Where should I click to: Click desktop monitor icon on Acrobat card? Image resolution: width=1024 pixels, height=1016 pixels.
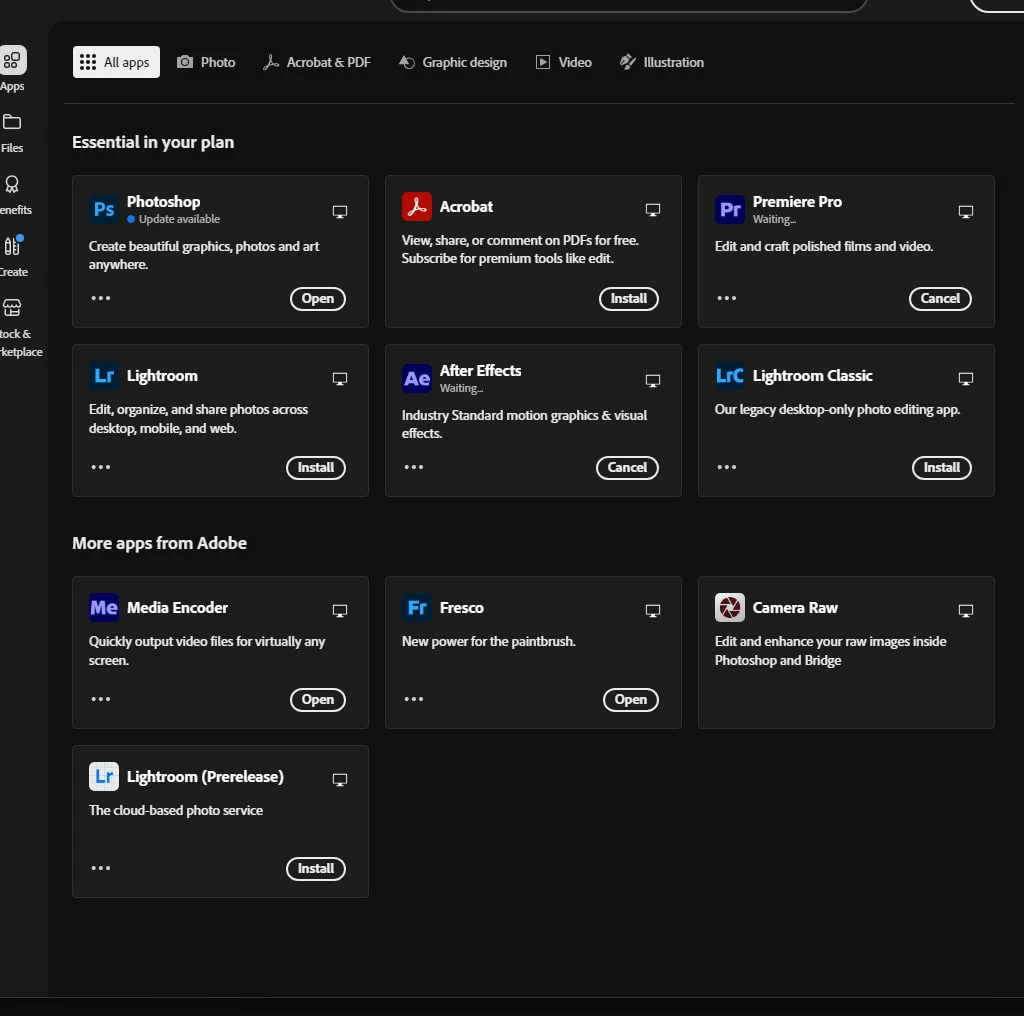tap(652, 210)
